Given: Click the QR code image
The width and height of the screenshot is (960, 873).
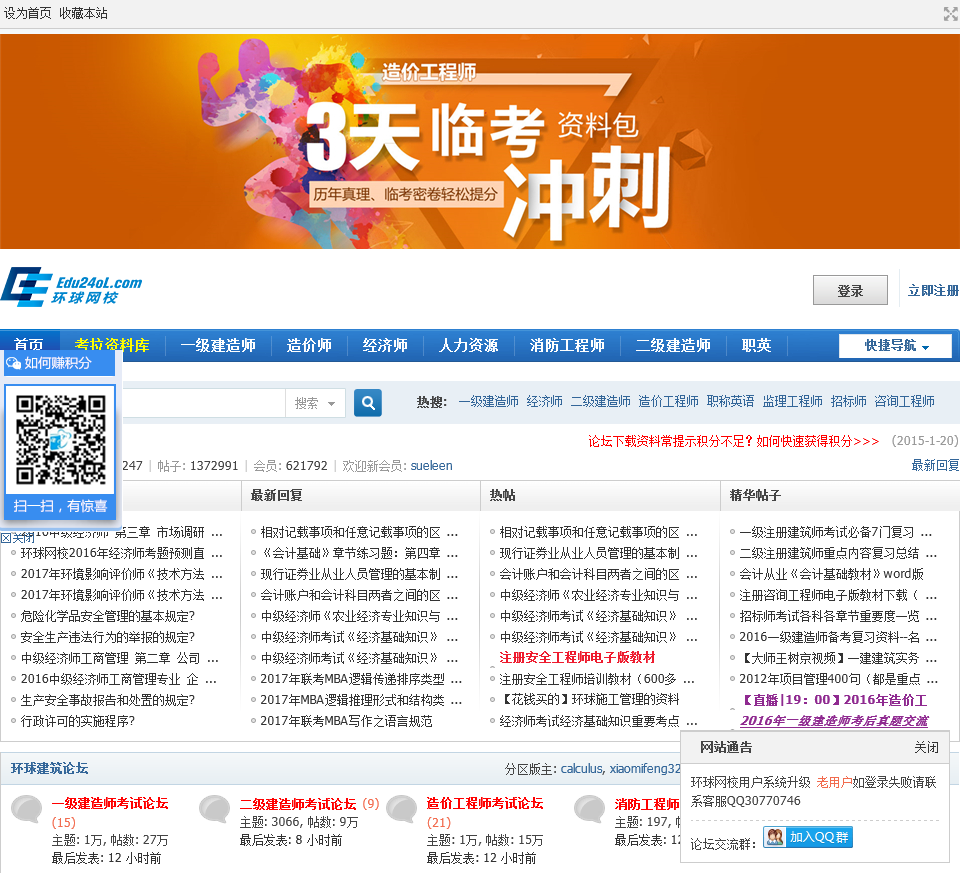Looking at the screenshot, I should 60,438.
